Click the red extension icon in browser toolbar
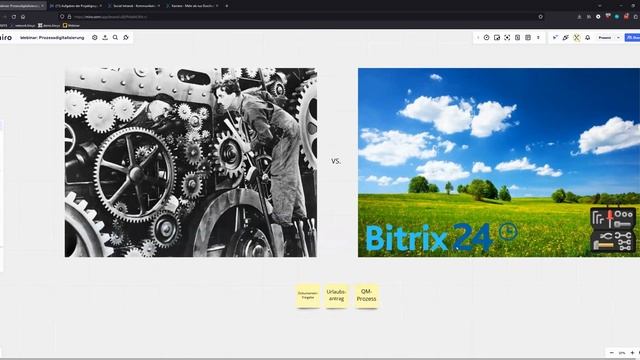The width and height of the screenshot is (640, 360). pos(626,17)
